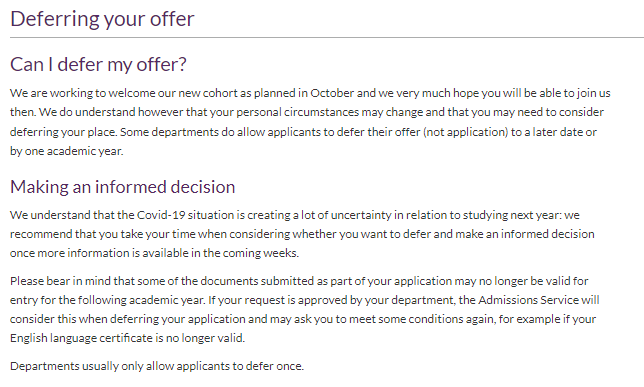The image size is (644, 387).
Task: Click the word "uncertainty" in the Covid paragraph
Action: pos(361,215)
